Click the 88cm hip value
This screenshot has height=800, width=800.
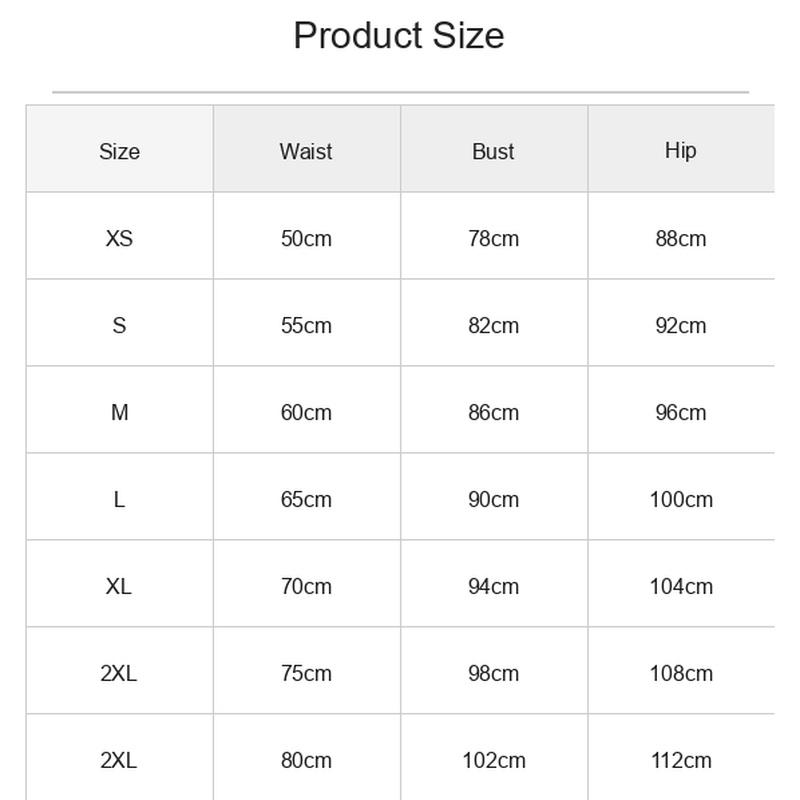coord(681,238)
